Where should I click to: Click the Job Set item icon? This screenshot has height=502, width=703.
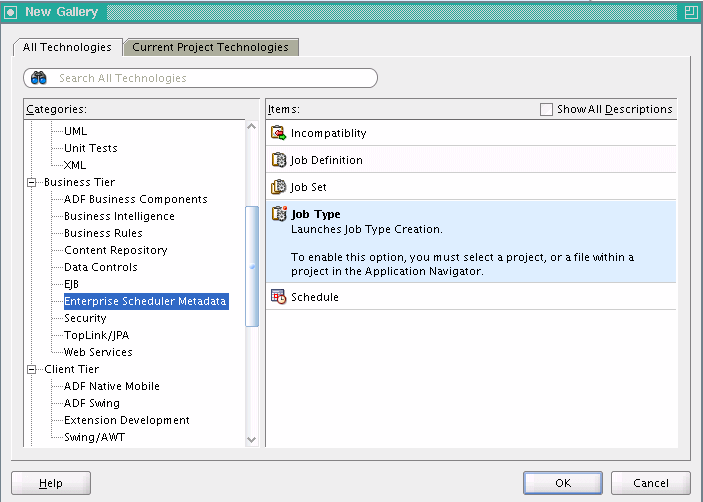click(278, 186)
